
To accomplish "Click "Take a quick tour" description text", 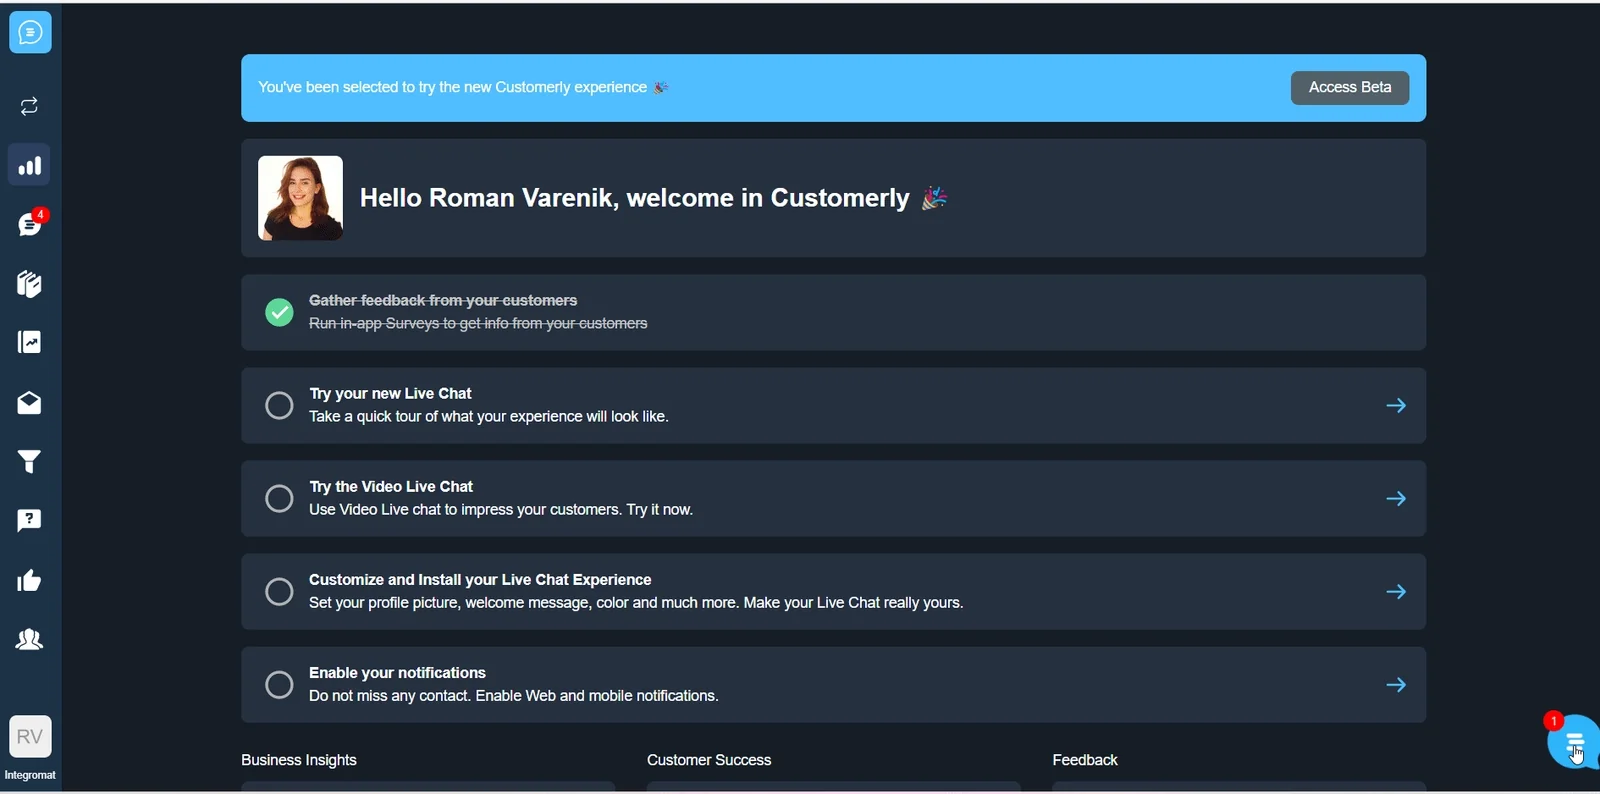I will pyautogui.click(x=489, y=416).
